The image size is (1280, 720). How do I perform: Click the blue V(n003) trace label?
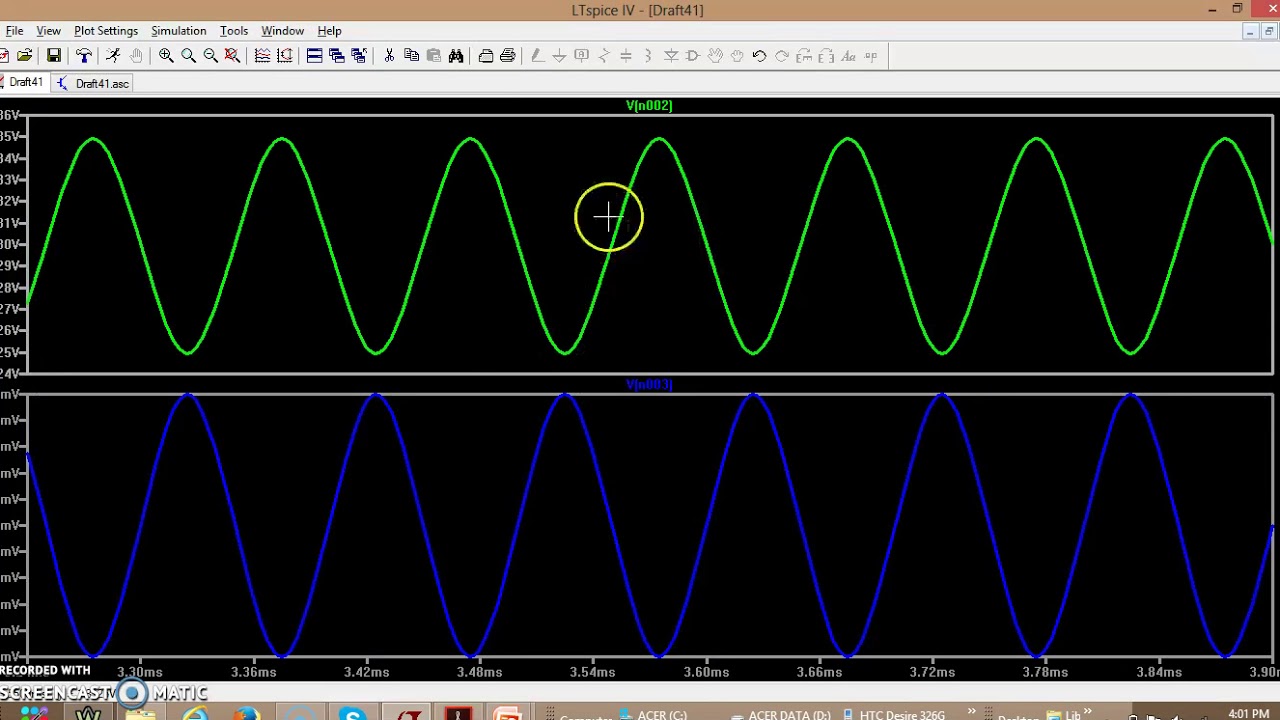(x=649, y=384)
